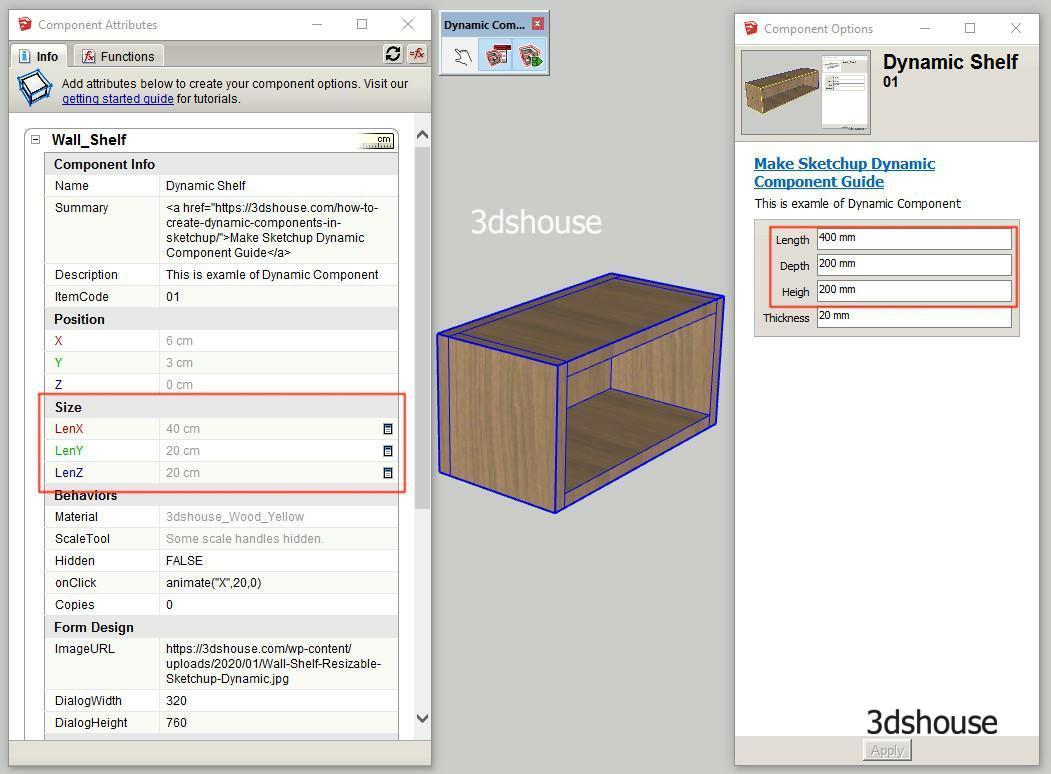Close the Dynamic Components toolbar
This screenshot has width=1051, height=774.
(538, 24)
